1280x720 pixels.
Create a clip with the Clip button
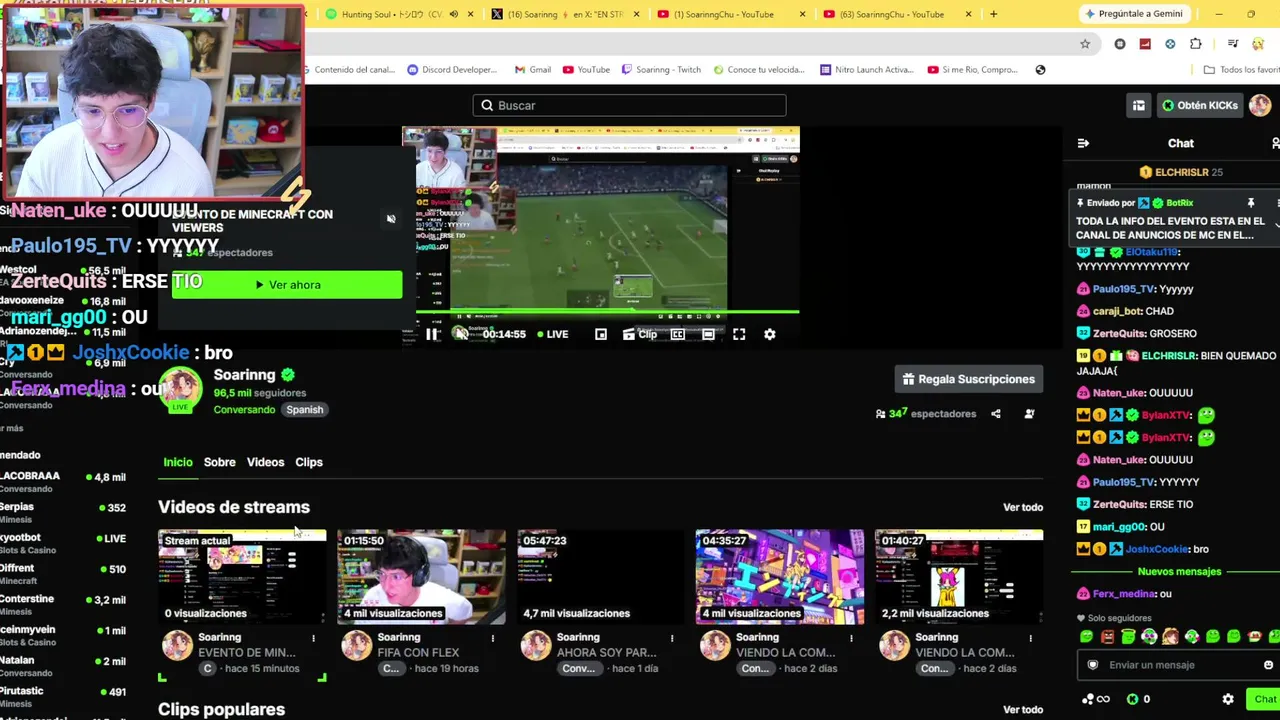(640, 334)
